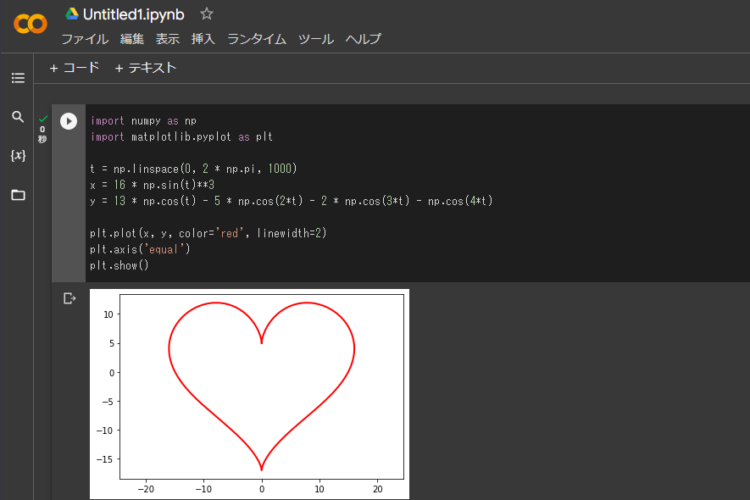Open the search icon in left sidebar
Image resolution: width=750 pixels, height=500 pixels.
click(x=18, y=117)
